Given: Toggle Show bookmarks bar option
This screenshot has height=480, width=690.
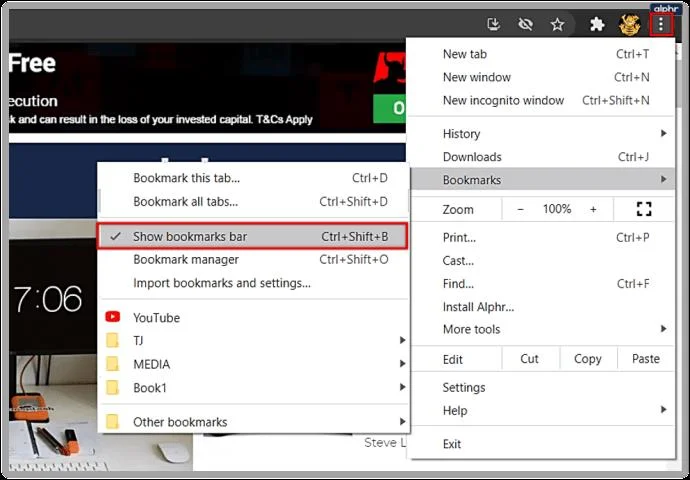Looking at the screenshot, I should [x=253, y=236].
